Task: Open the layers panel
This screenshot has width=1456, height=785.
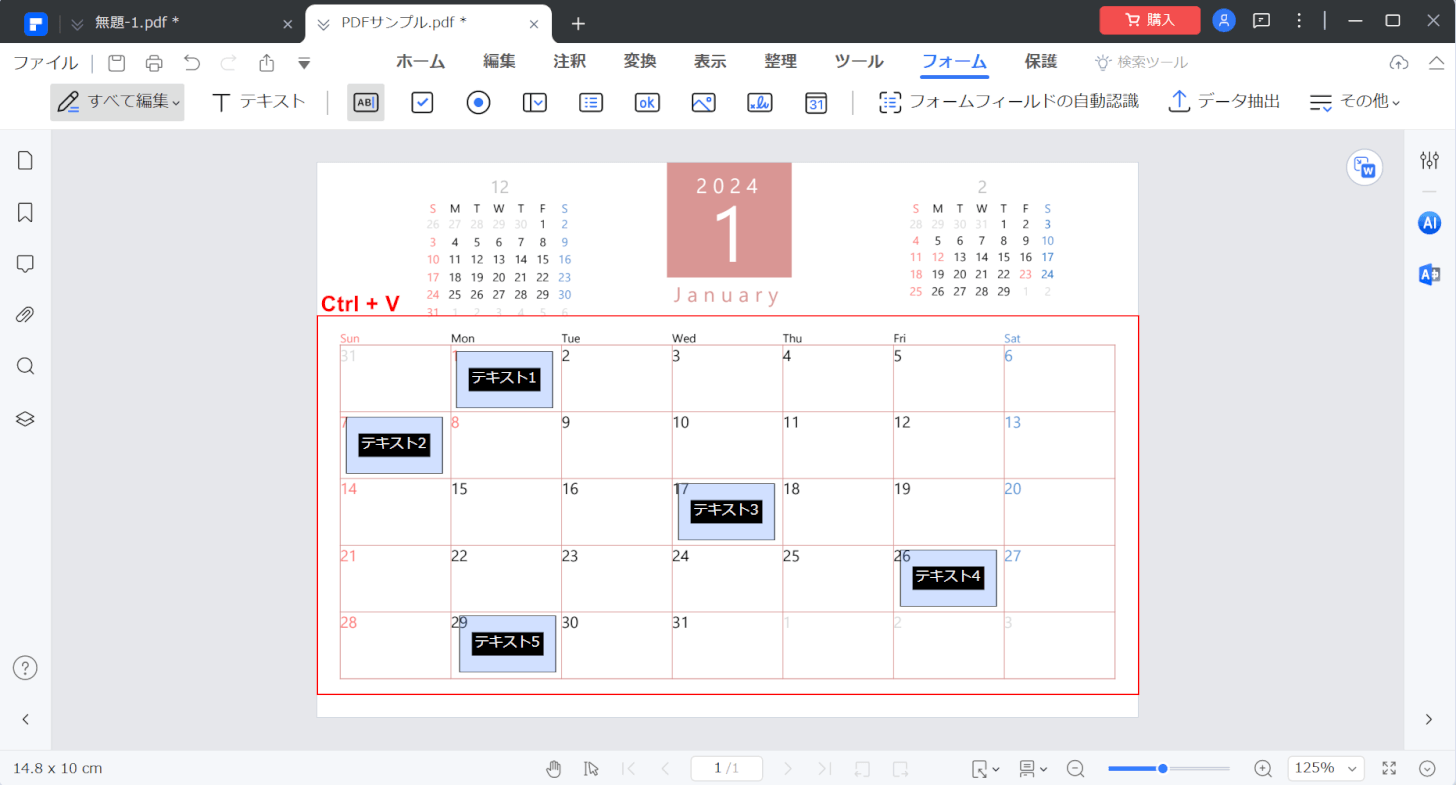Action: click(26, 418)
